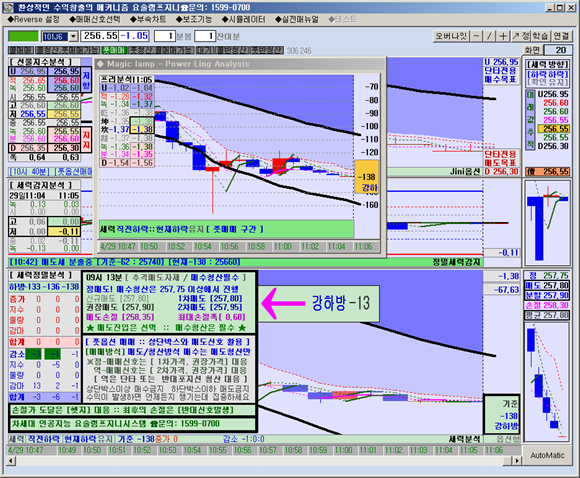Click the grayed 테스트 menu item
The width and height of the screenshot is (580, 478).
343,19
